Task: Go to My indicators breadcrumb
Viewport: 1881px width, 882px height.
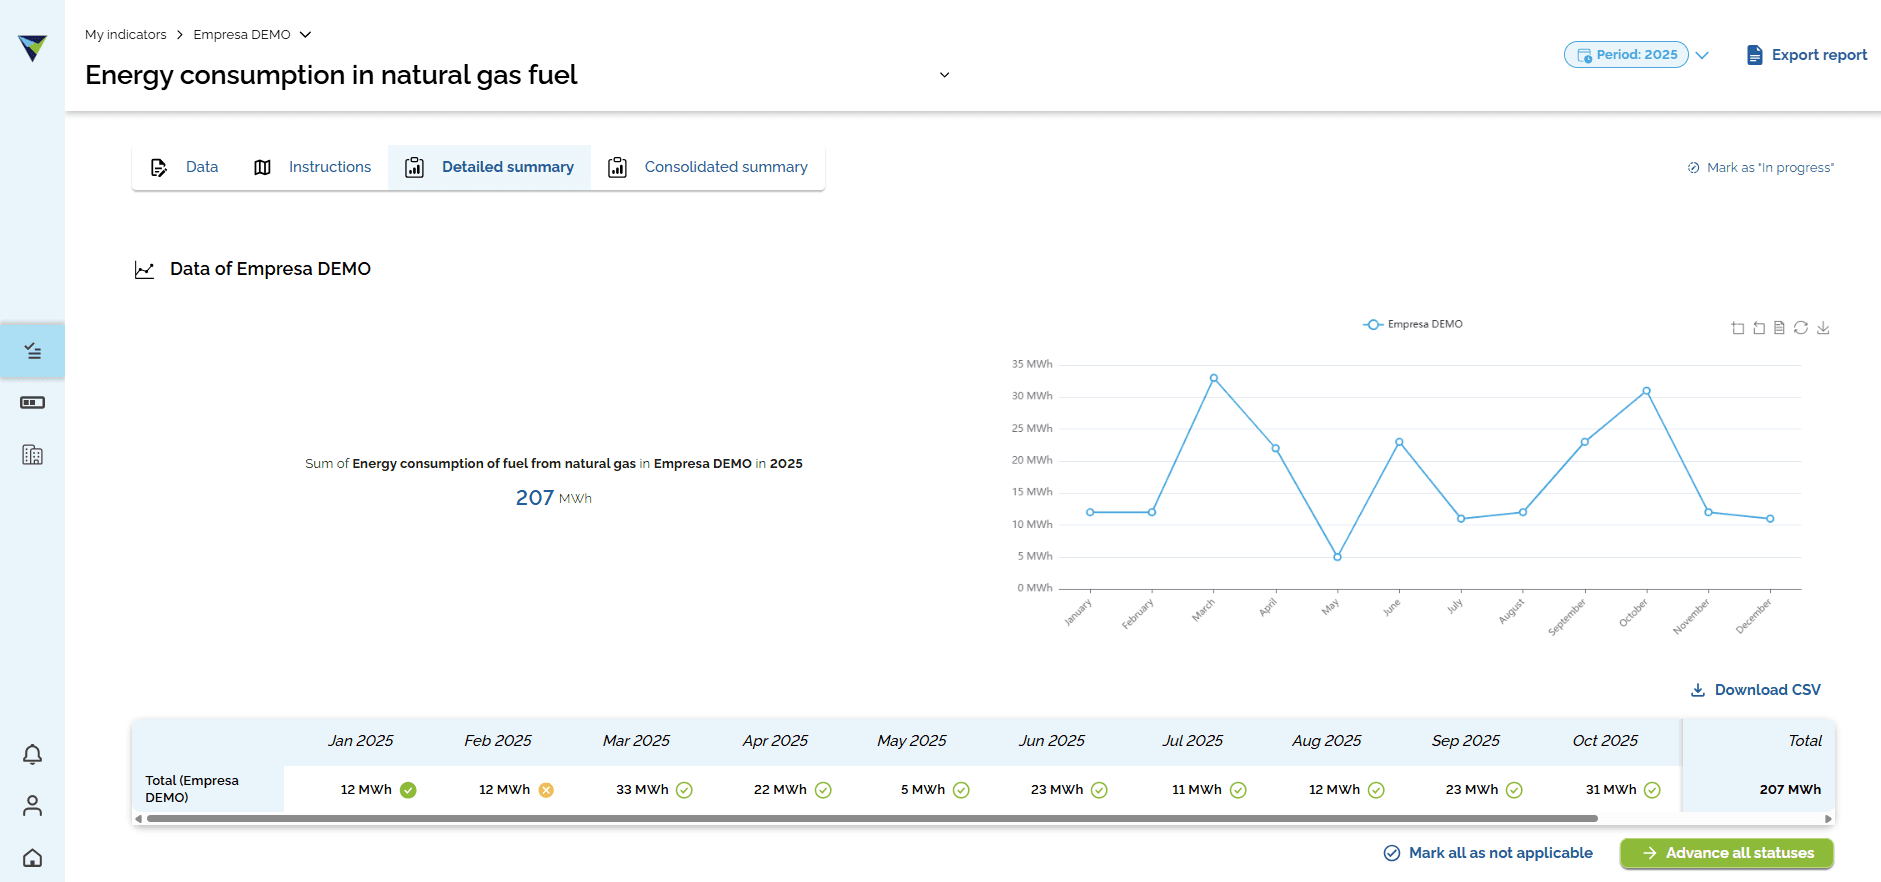Action: click(x=126, y=35)
